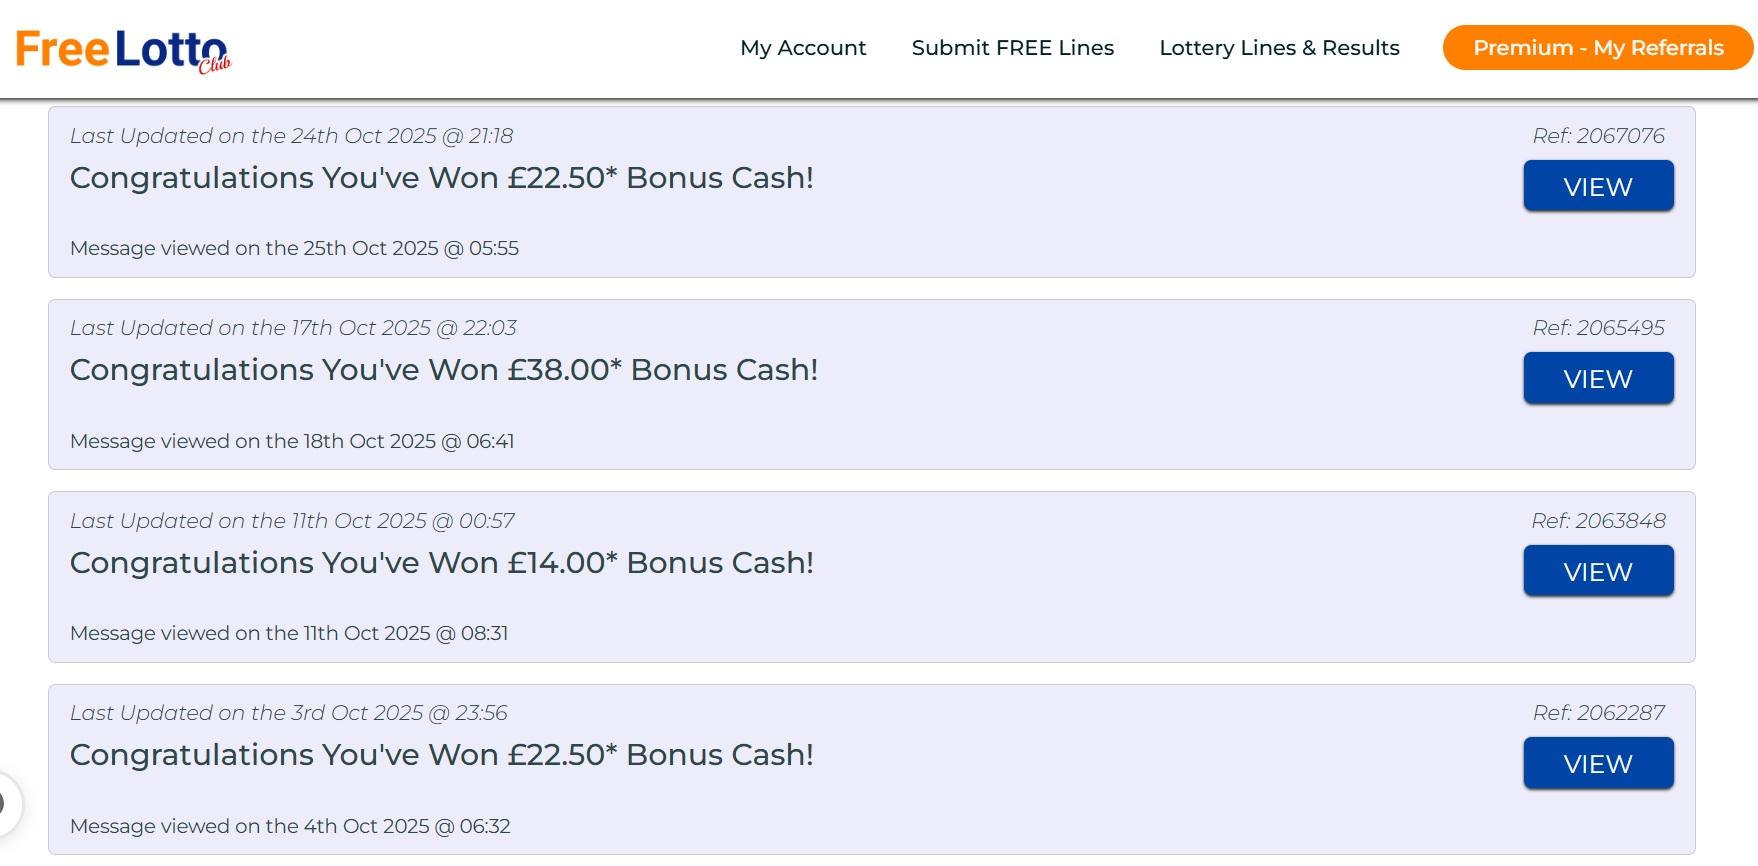Click the Ref: 2063848 reference text
The image size is (1758, 866).
point(1598,521)
